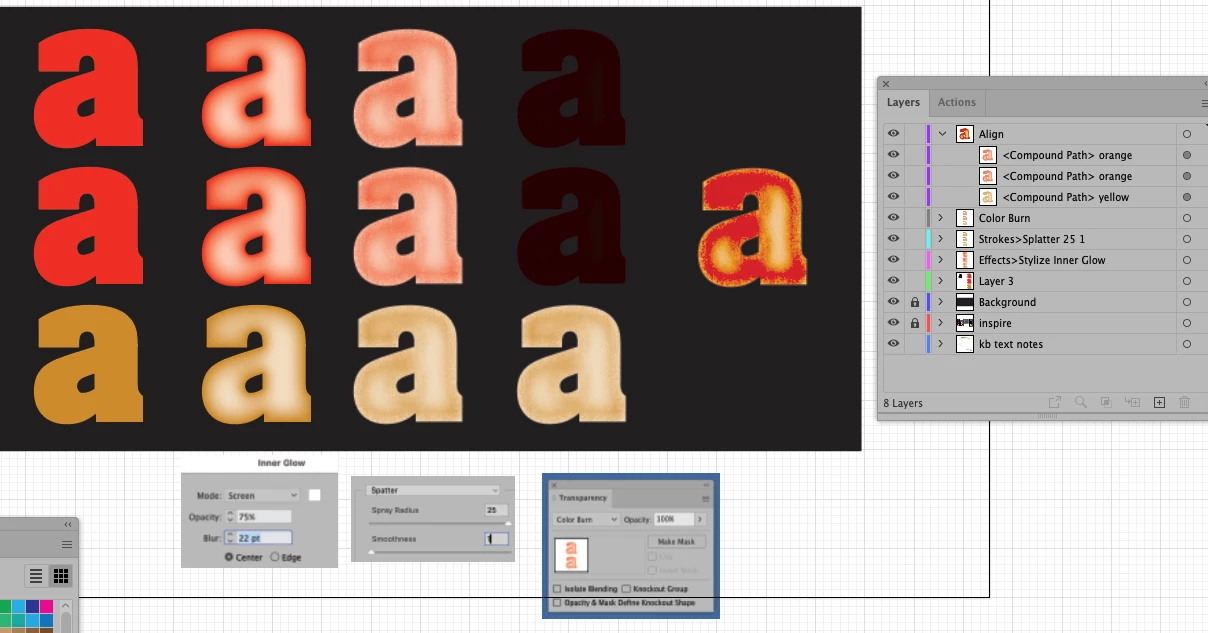Expand the kb text notes layer
This screenshot has height=633, width=1208.
pos(941,344)
